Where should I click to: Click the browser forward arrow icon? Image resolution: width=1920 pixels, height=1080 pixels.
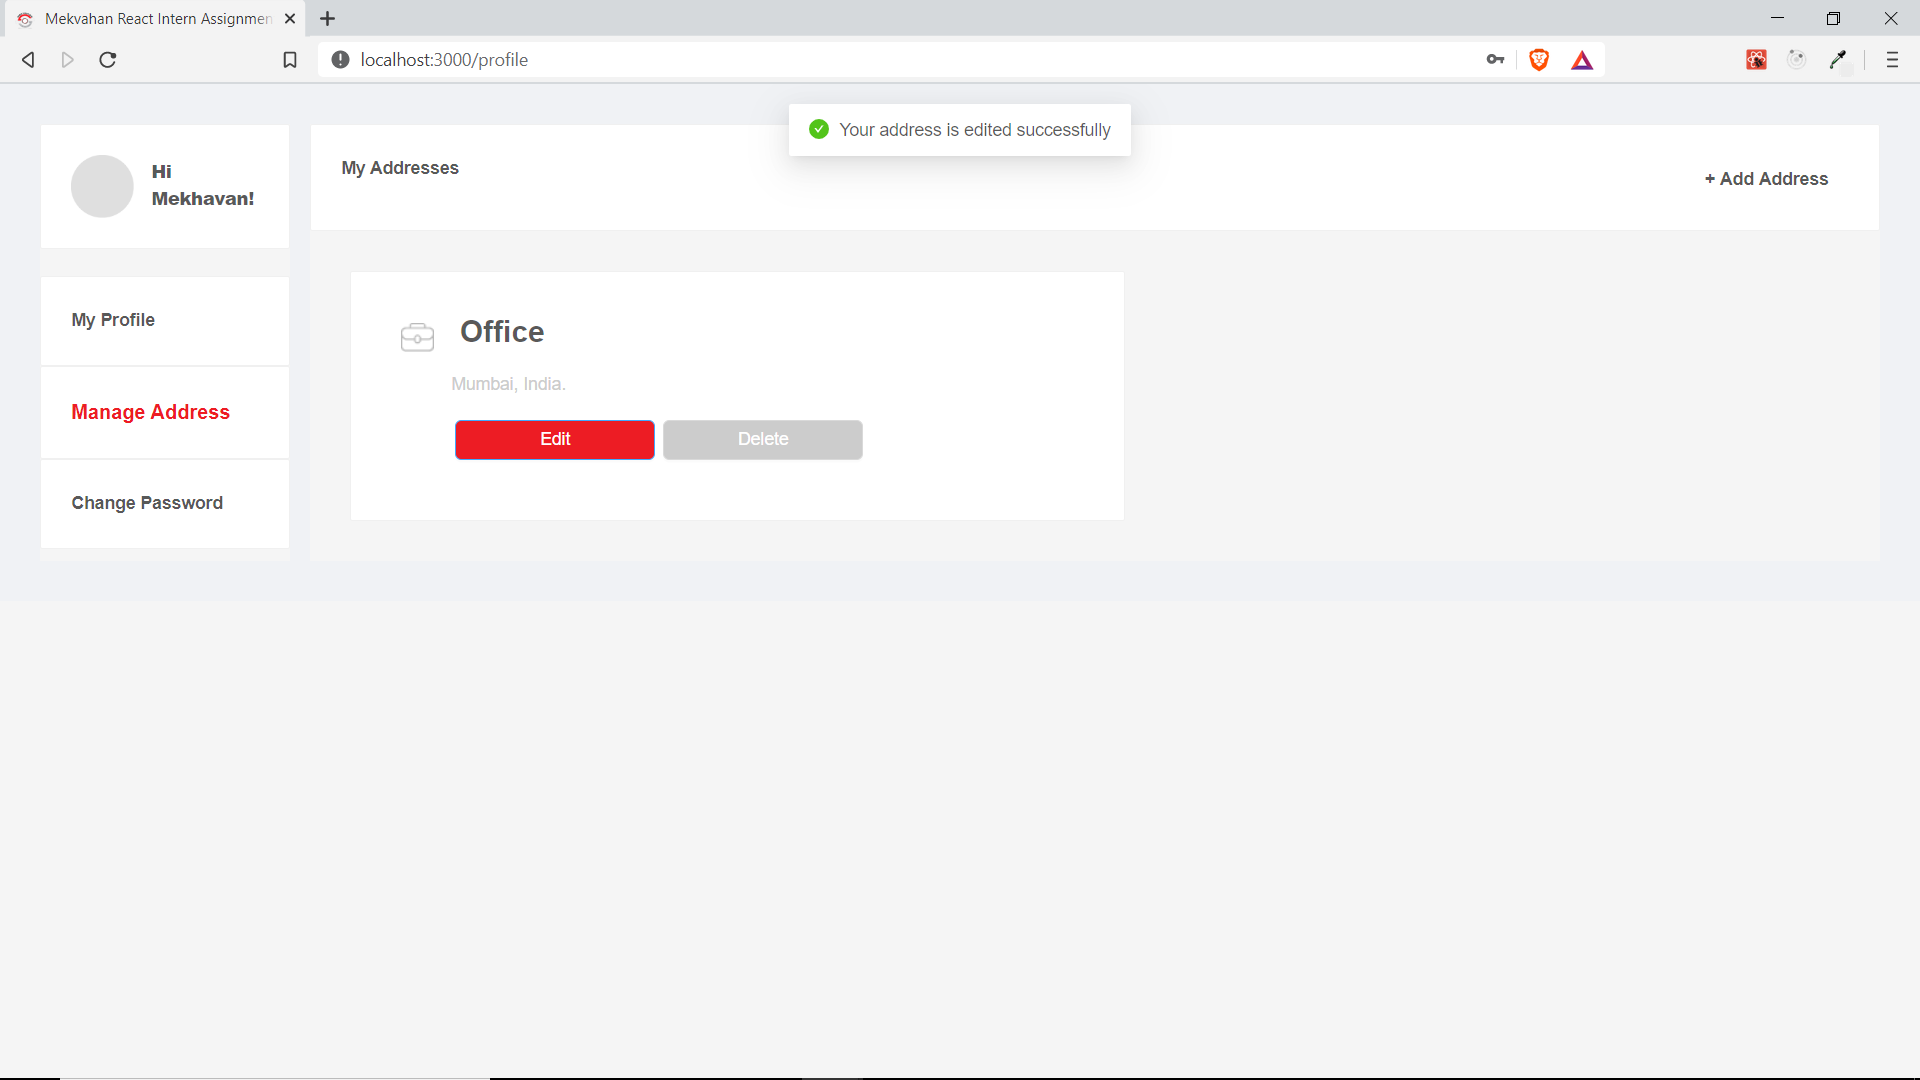tap(68, 60)
